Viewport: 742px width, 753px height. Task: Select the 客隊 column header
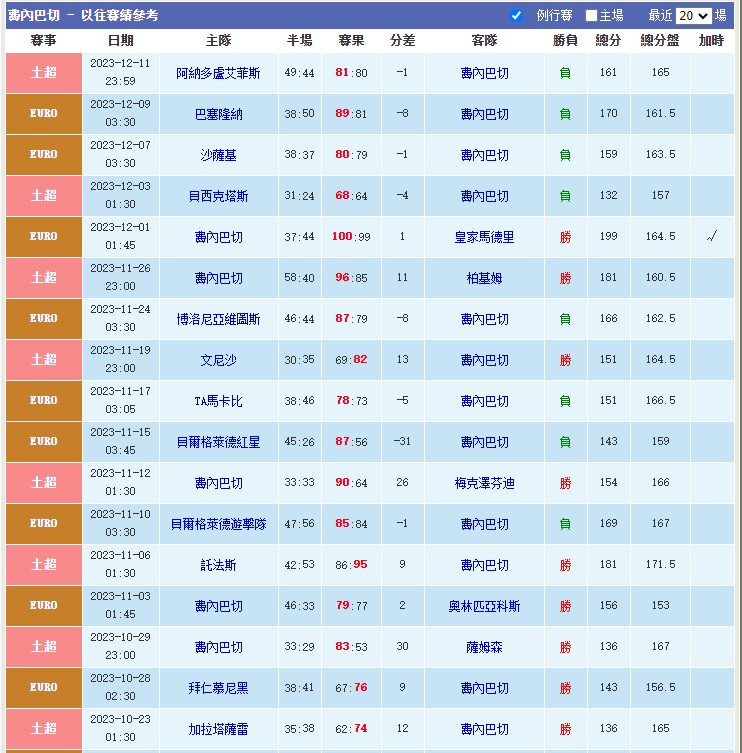(484, 40)
